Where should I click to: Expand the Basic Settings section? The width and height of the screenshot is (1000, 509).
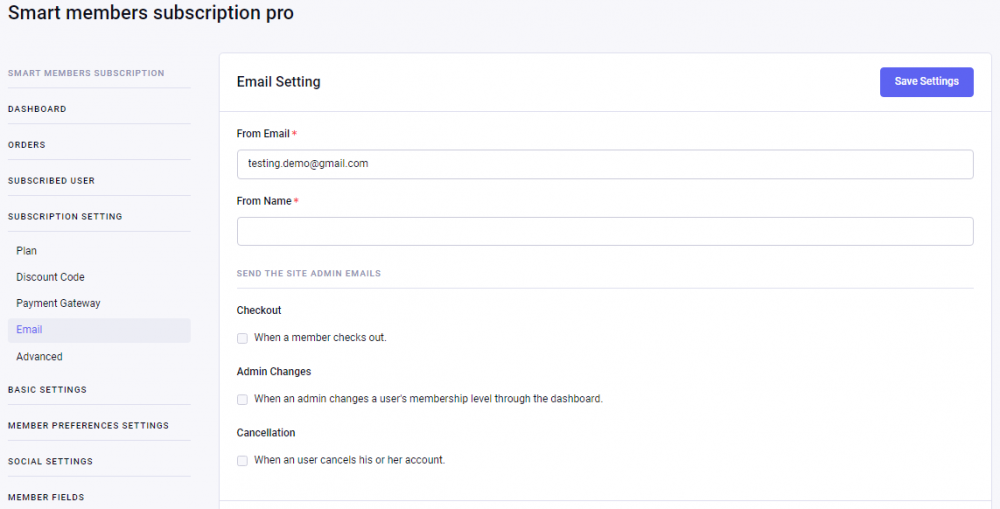tap(47, 390)
